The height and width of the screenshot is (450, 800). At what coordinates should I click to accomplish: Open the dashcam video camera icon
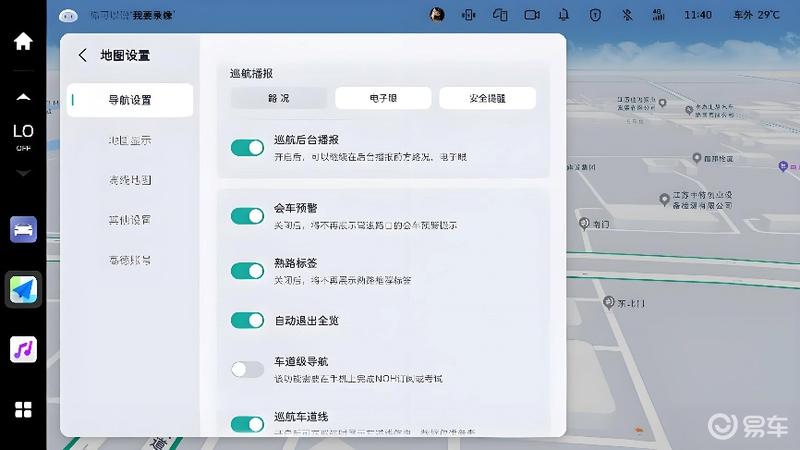(532, 15)
